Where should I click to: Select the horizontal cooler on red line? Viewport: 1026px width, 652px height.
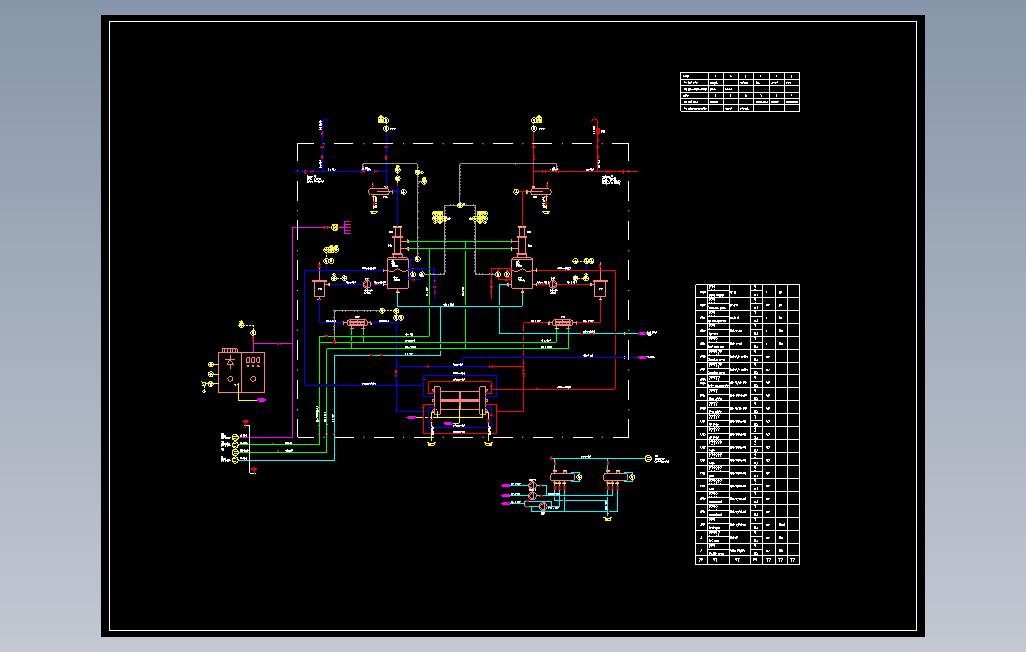pos(540,192)
